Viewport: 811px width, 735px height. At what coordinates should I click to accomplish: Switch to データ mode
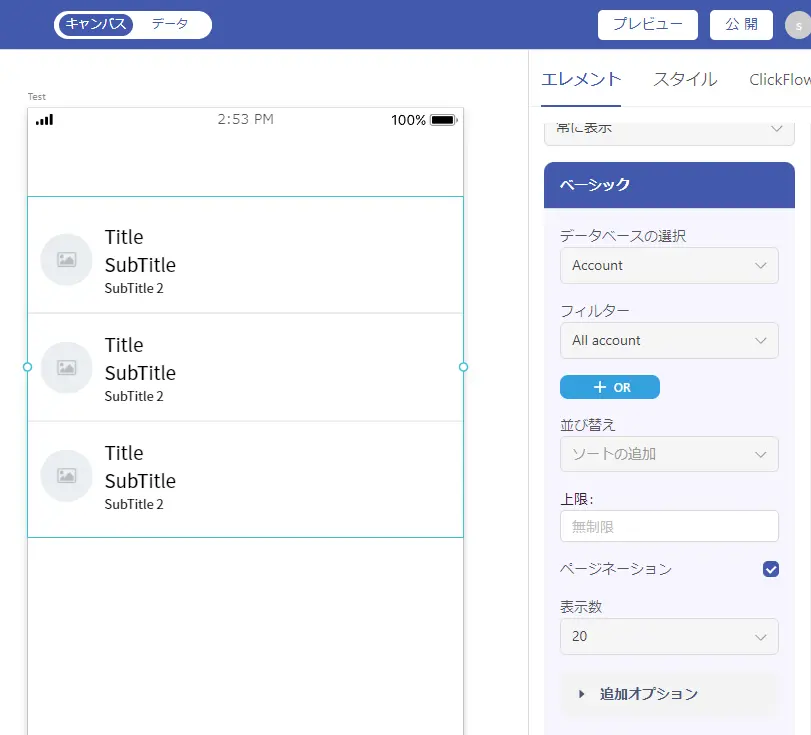coord(170,24)
